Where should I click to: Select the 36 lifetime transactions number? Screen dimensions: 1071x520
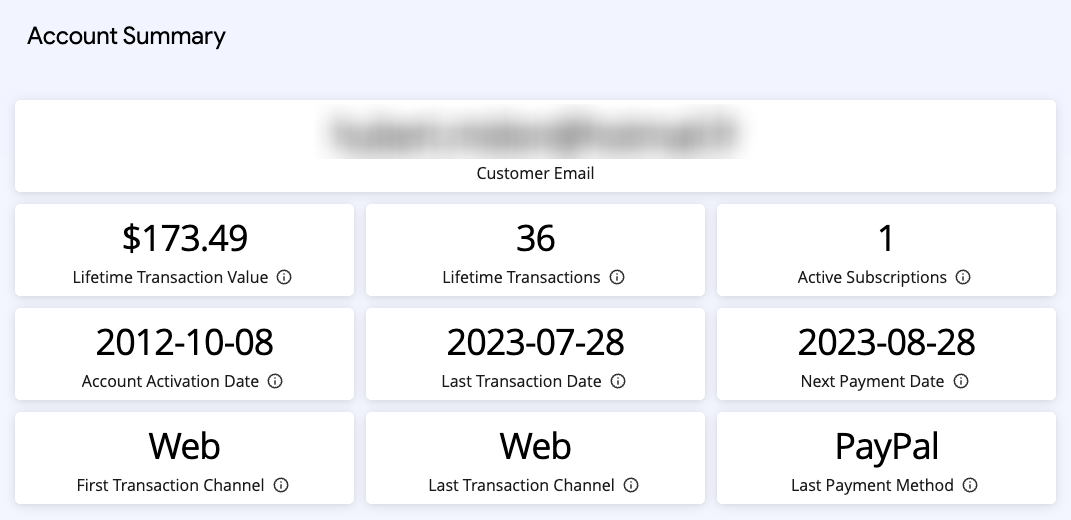536,238
